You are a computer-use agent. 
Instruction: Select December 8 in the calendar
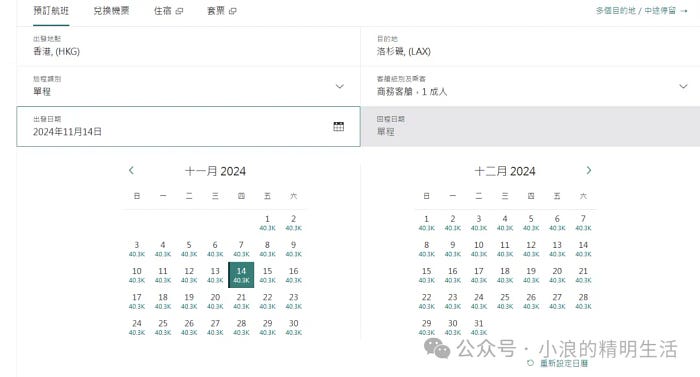click(x=426, y=249)
